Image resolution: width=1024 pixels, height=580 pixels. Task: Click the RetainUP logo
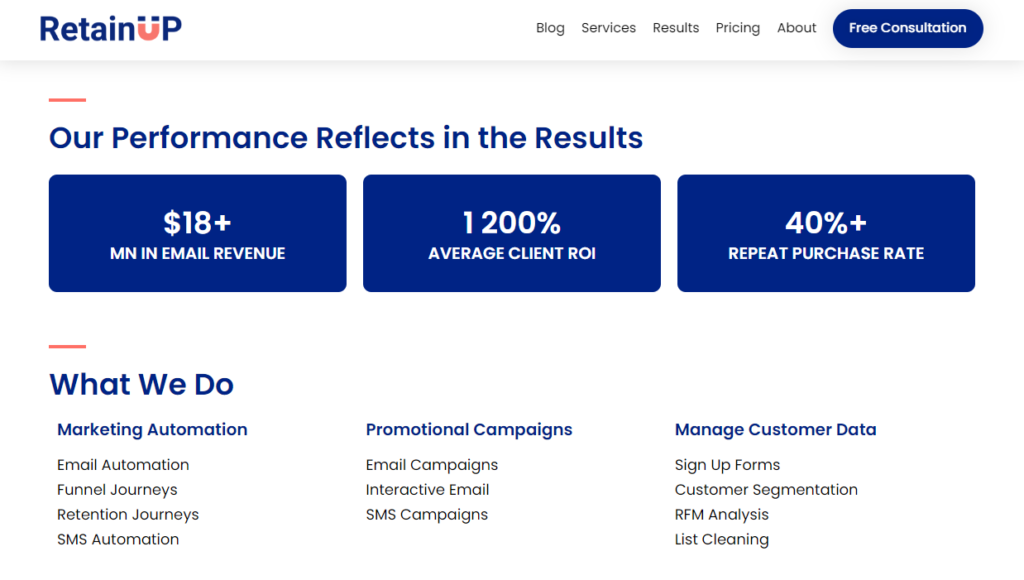click(110, 27)
